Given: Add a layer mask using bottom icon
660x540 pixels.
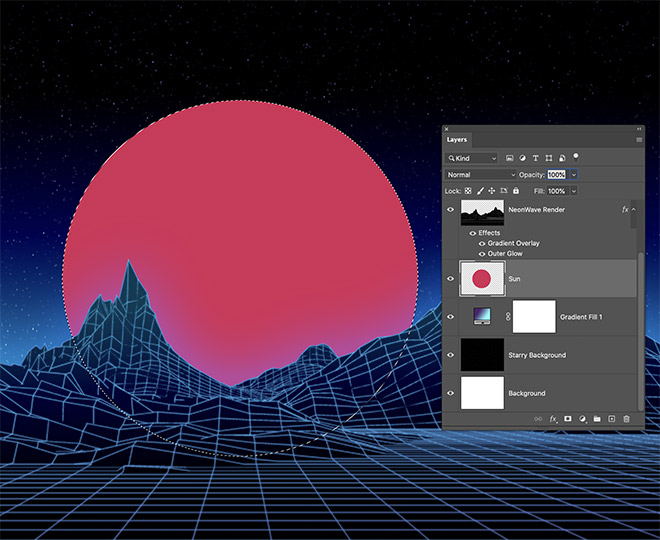Looking at the screenshot, I should (567, 419).
